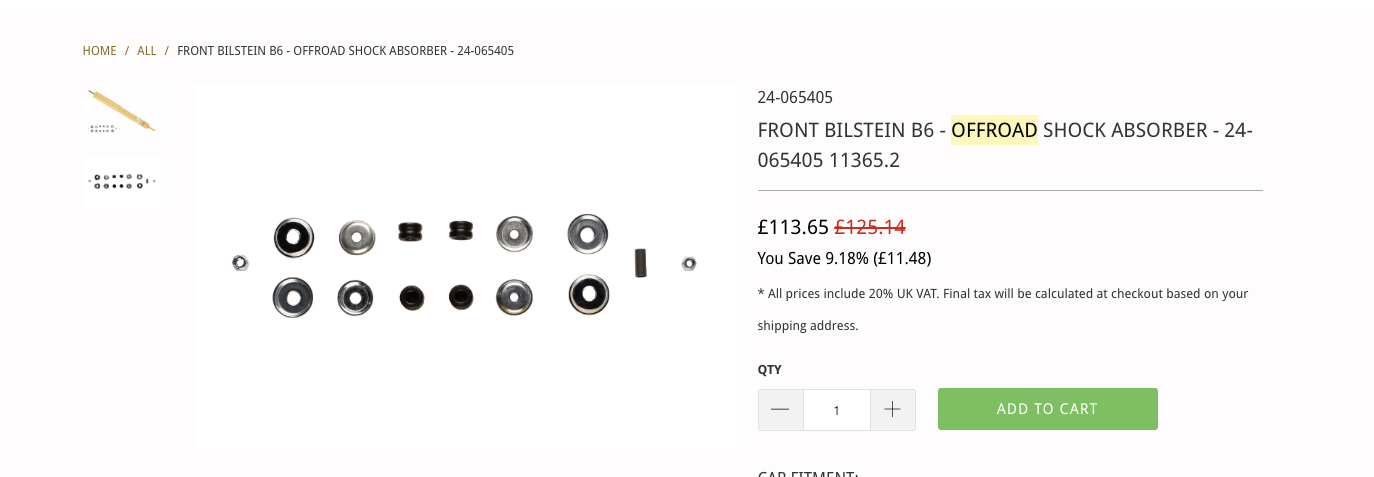
Task: Click the SKU 24-065405 above the title
Action: tap(795, 97)
